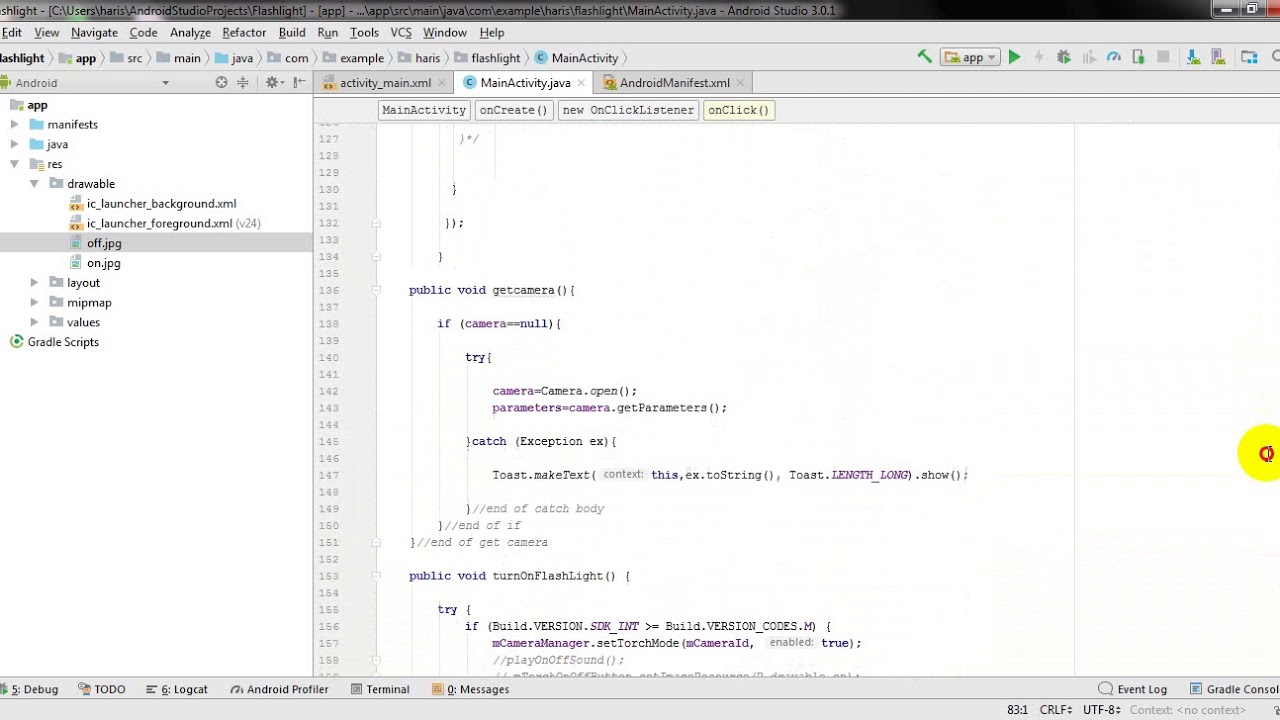Select ic_launcher_background.xml file
This screenshot has width=1280, height=720.
pyautogui.click(x=161, y=204)
